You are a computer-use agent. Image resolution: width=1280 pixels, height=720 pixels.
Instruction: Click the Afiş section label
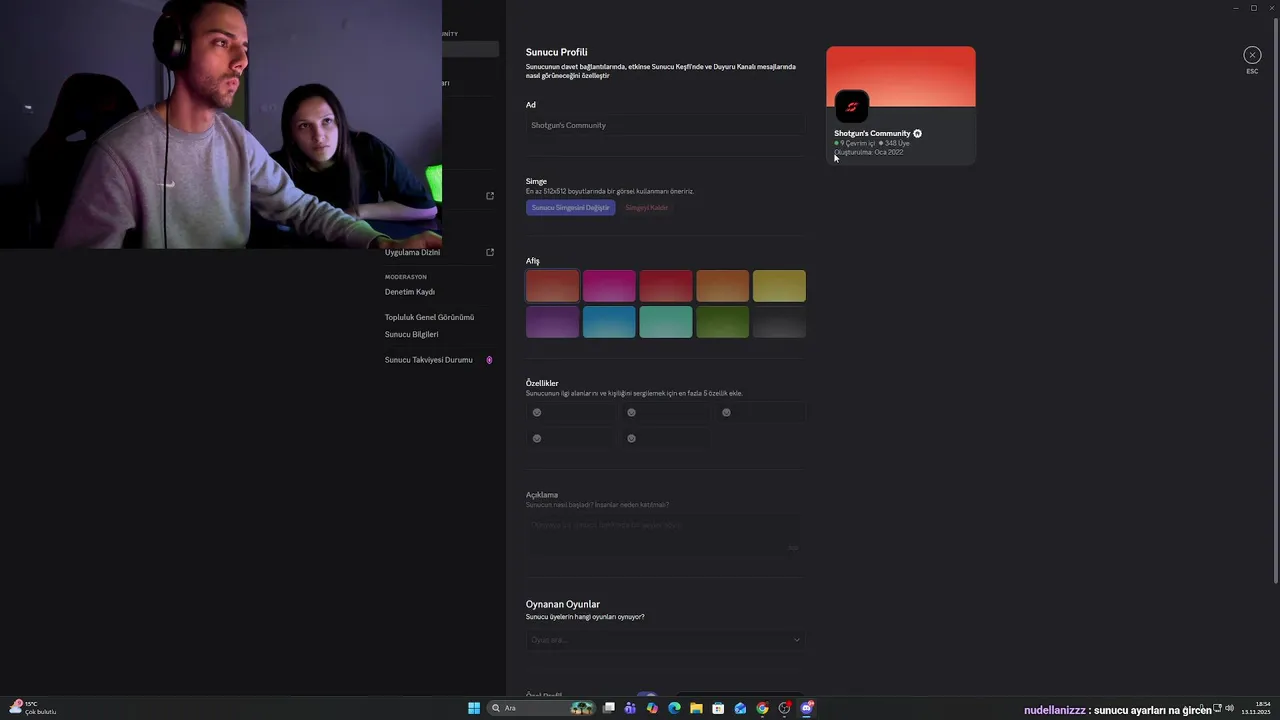[x=533, y=261]
